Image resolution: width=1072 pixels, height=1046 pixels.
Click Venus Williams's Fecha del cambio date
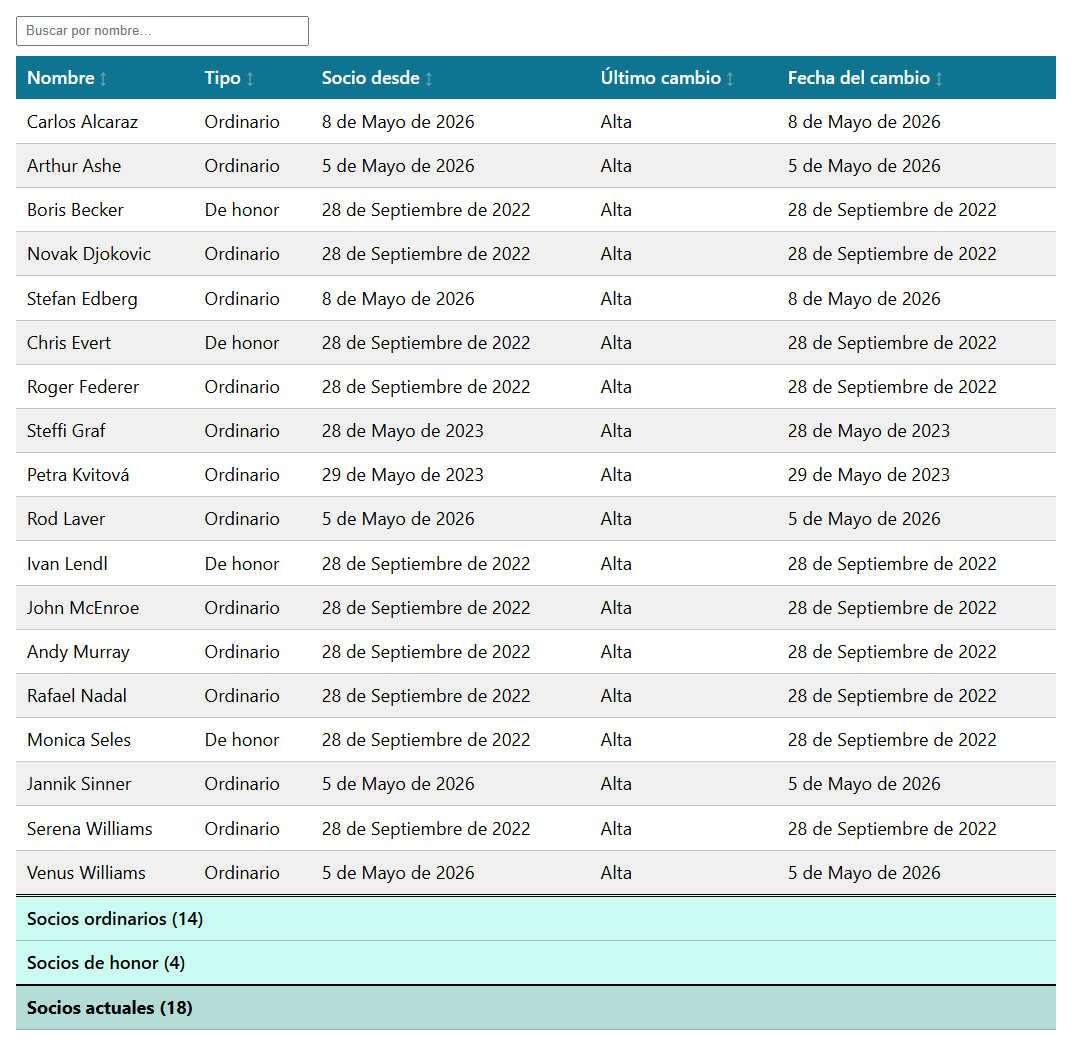[x=864, y=872]
